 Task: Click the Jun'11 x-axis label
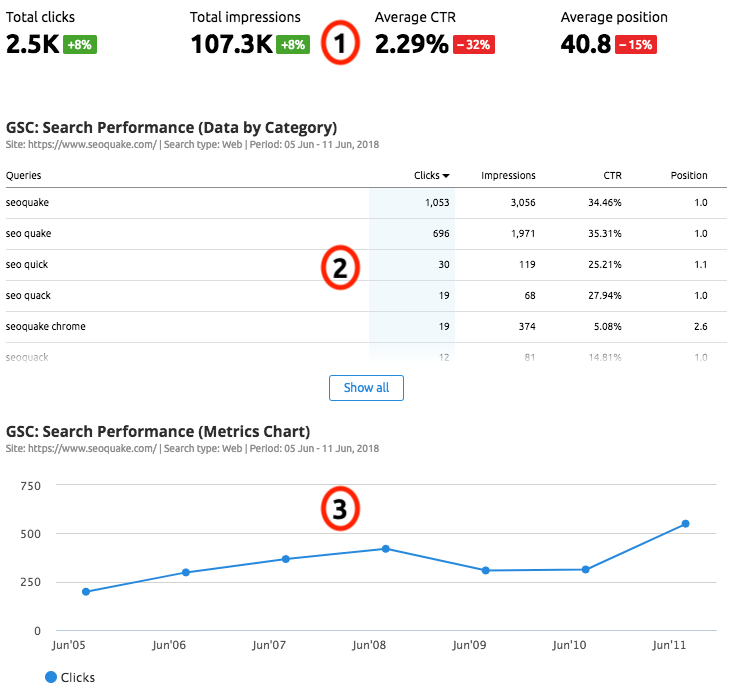(669, 645)
